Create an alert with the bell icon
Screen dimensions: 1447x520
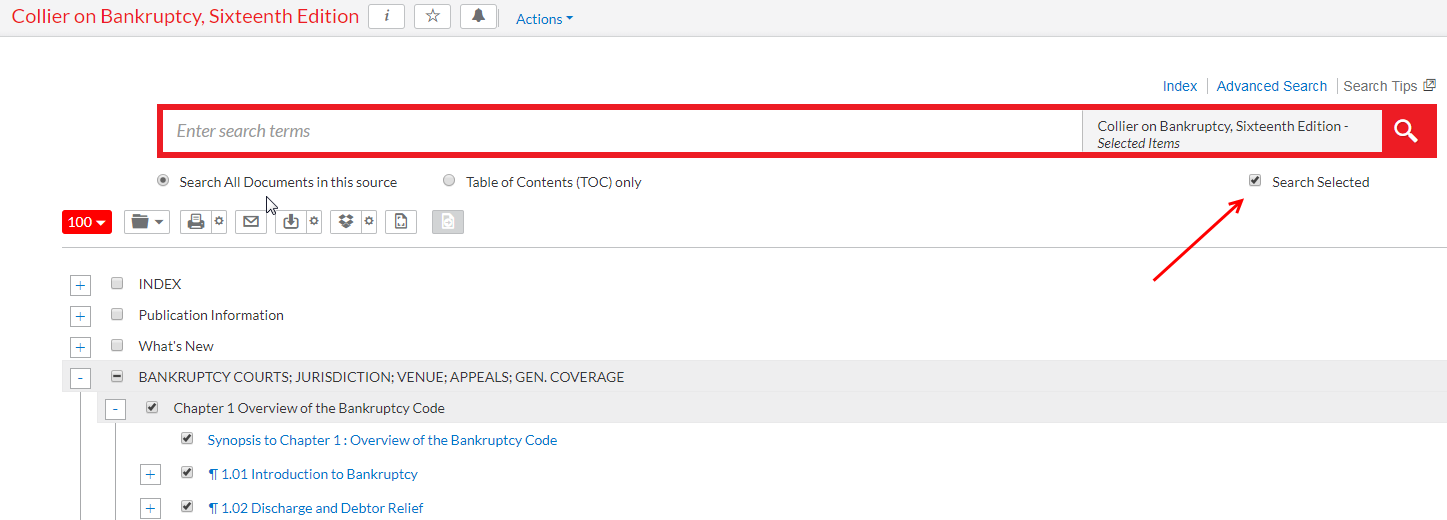479,17
